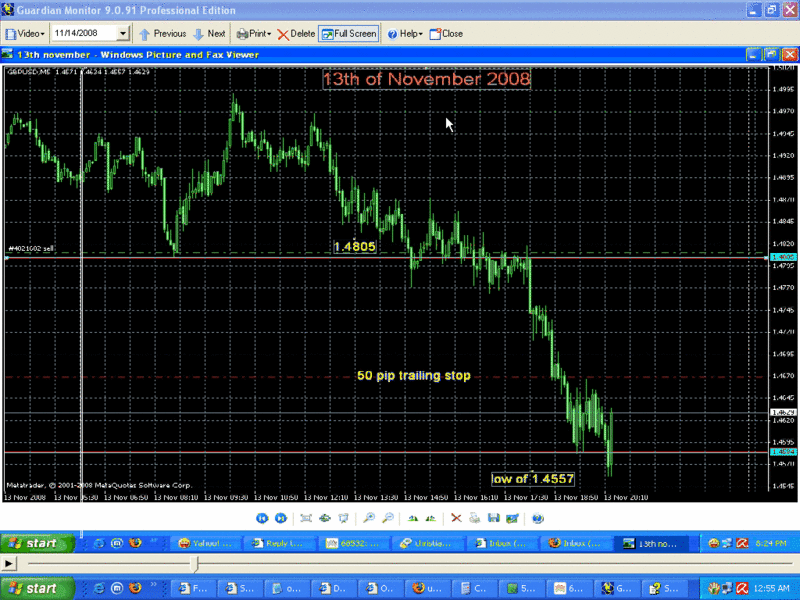Viewport: 800px width, 600px height.
Task: Expand the date picker showing 11/14/2008
Action: (x=123, y=34)
